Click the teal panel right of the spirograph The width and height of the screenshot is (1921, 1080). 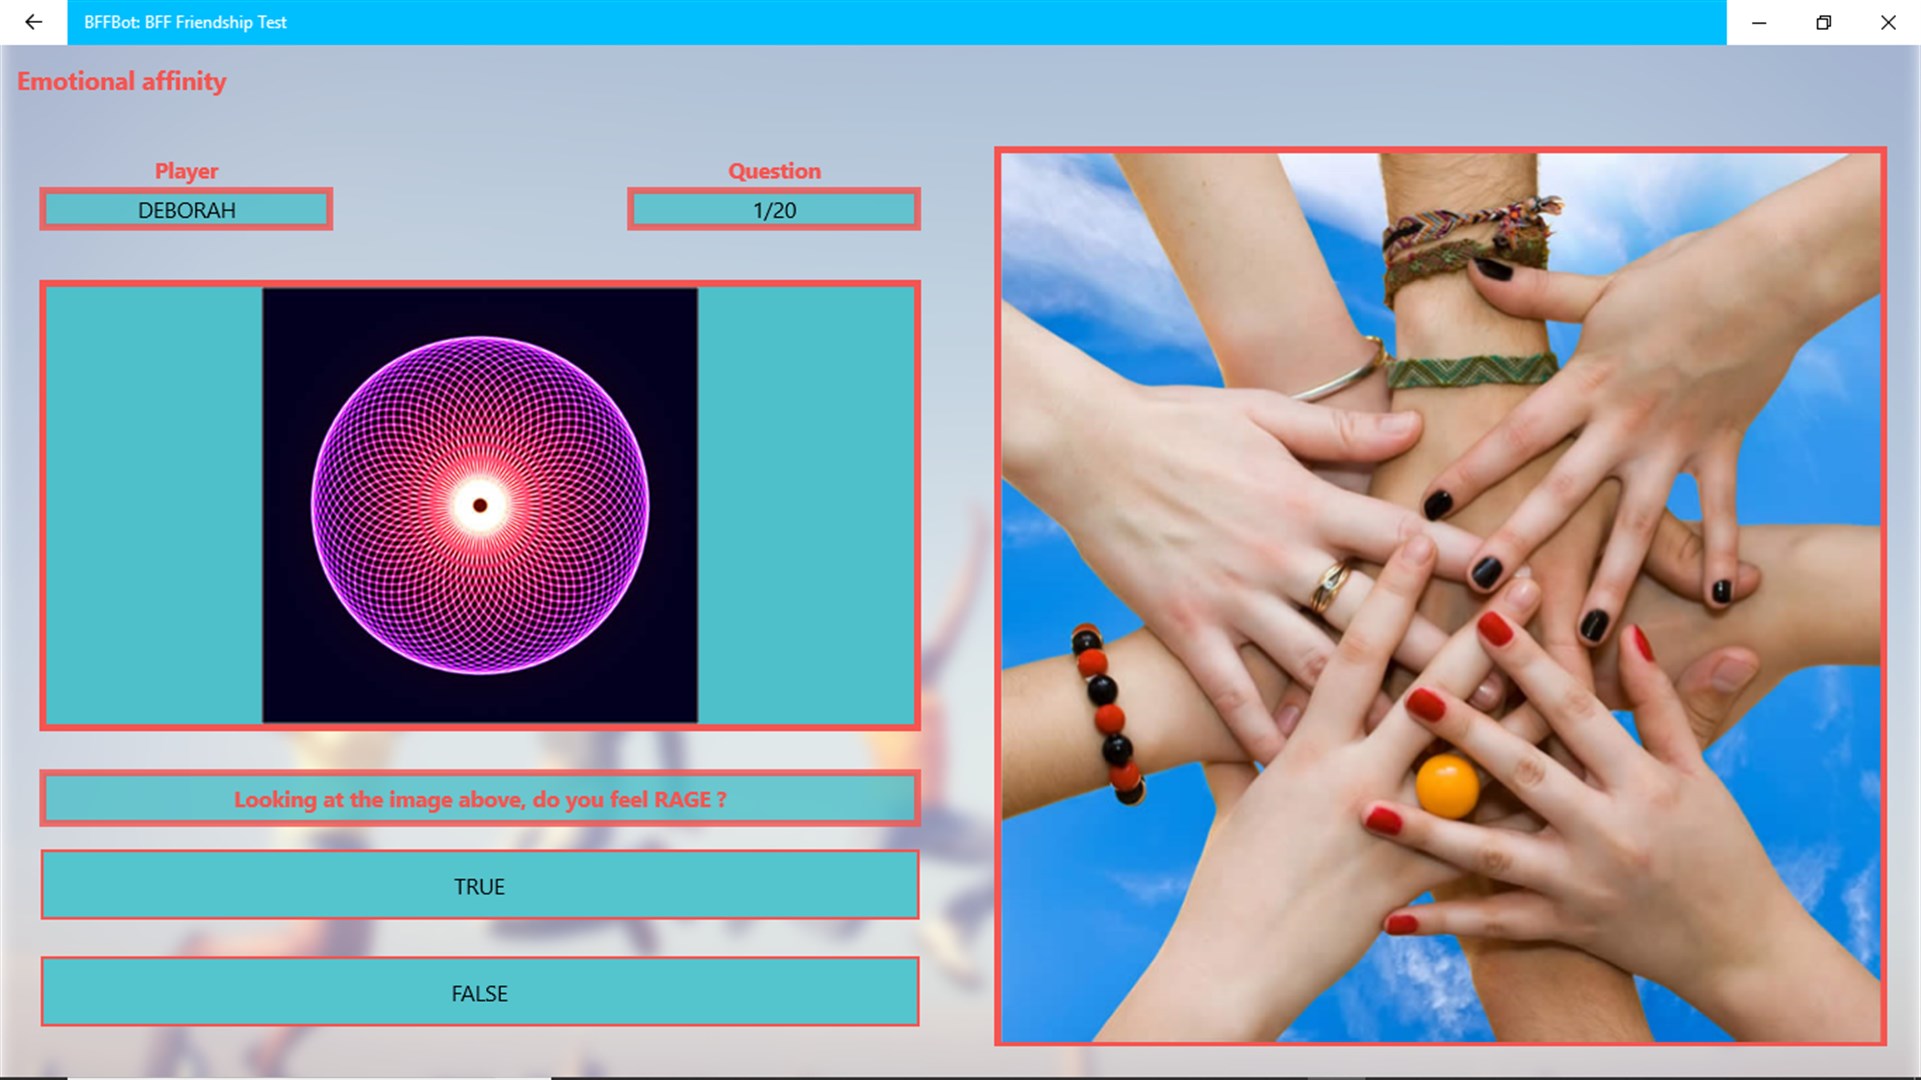coord(806,505)
